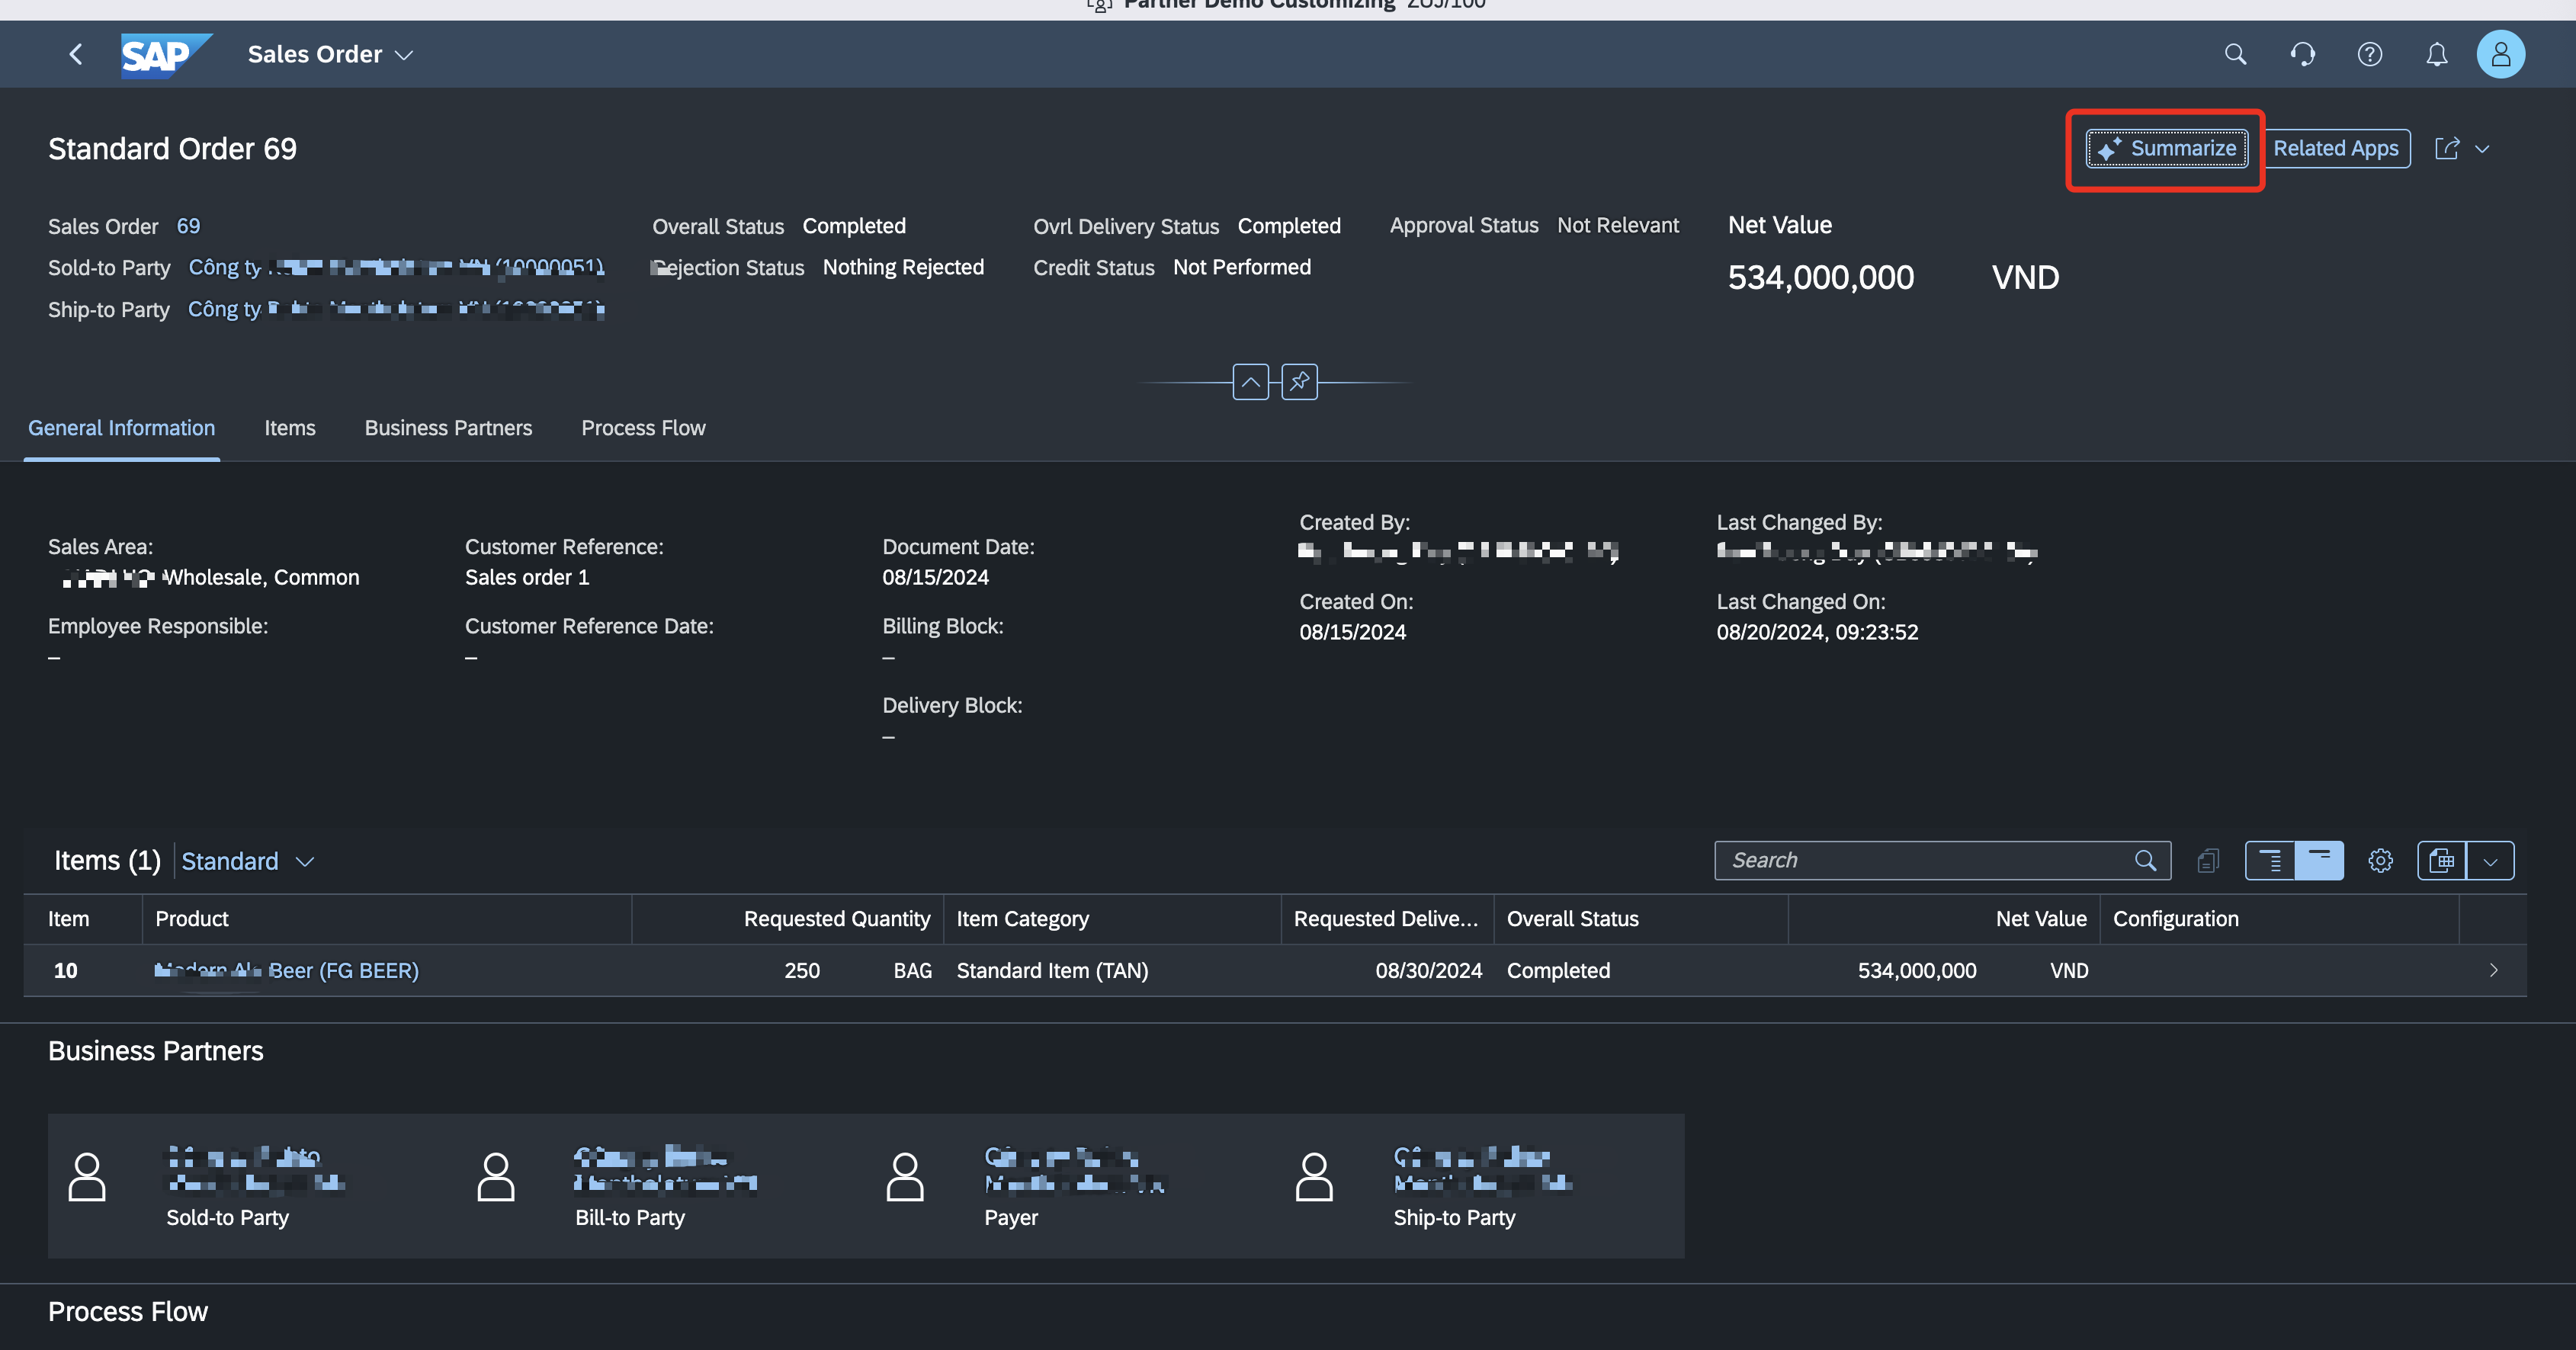Click the back navigation arrow

pyautogui.click(x=76, y=54)
